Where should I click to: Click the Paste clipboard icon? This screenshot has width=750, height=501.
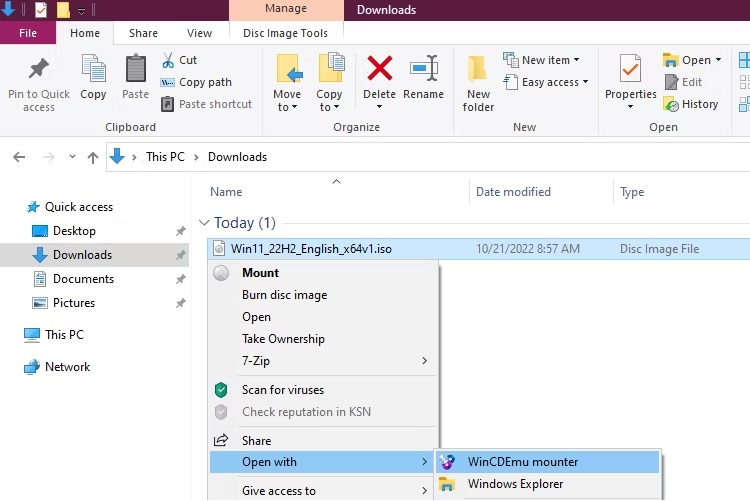136,68
